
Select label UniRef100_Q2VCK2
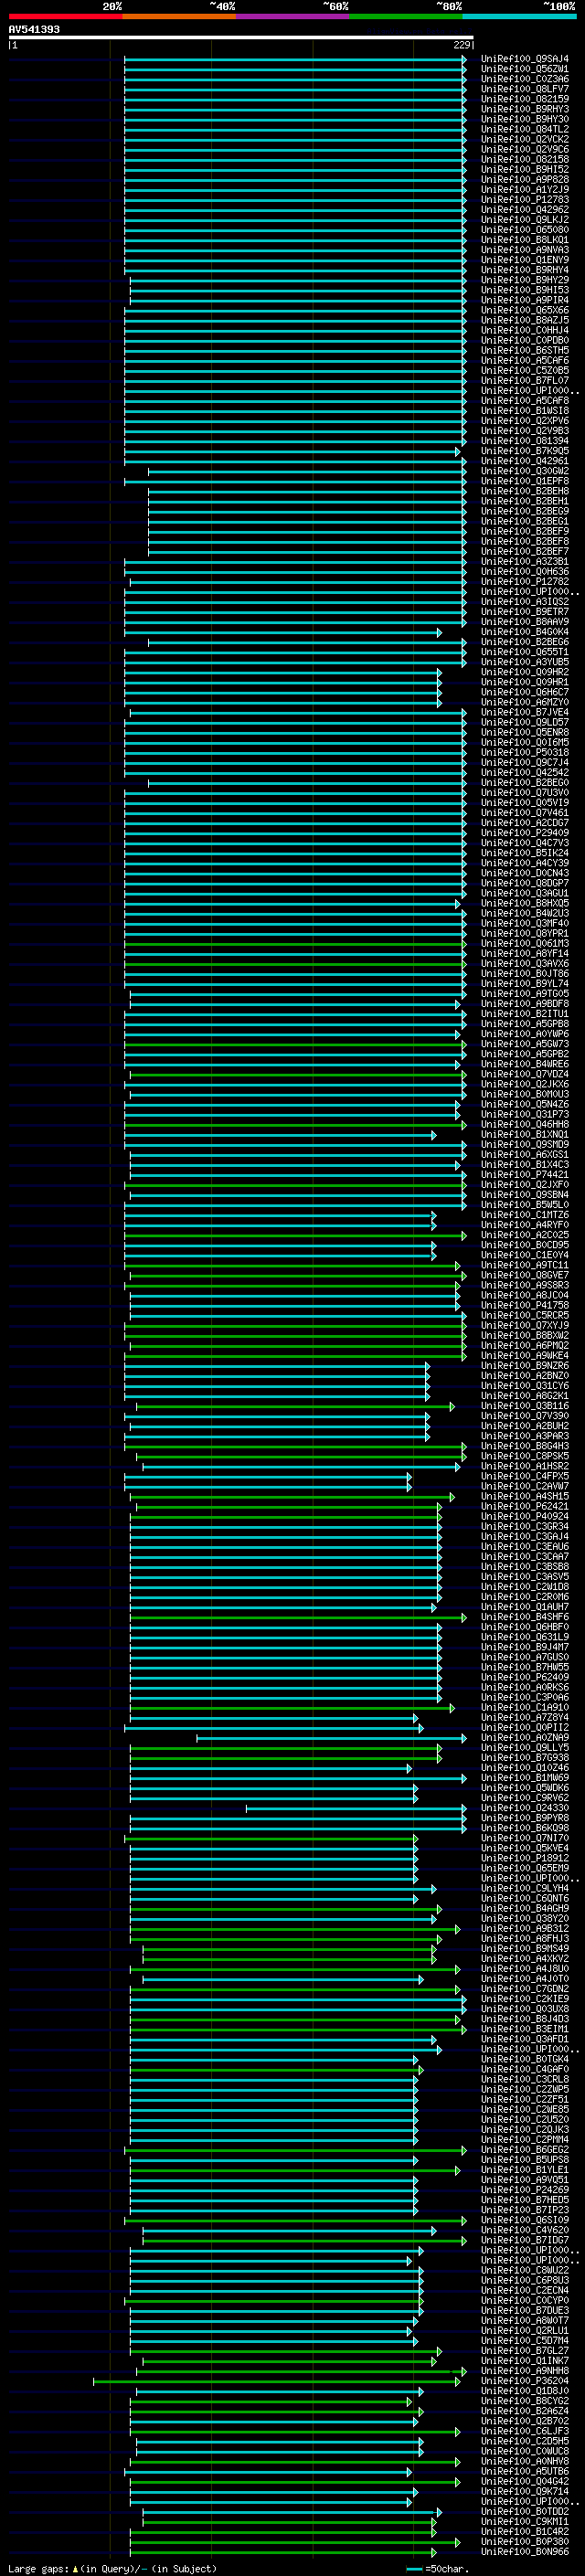pyautogui.click(x=524, y=139)
